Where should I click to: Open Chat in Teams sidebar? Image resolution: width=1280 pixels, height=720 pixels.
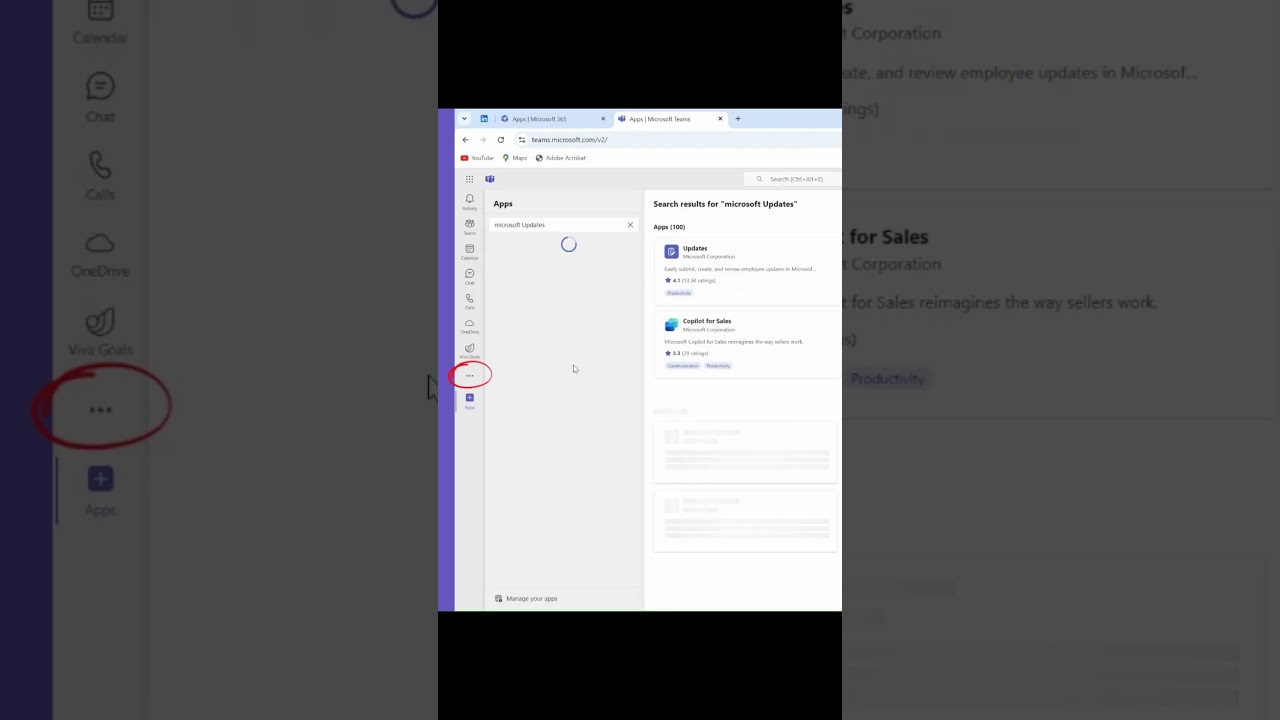469,276
